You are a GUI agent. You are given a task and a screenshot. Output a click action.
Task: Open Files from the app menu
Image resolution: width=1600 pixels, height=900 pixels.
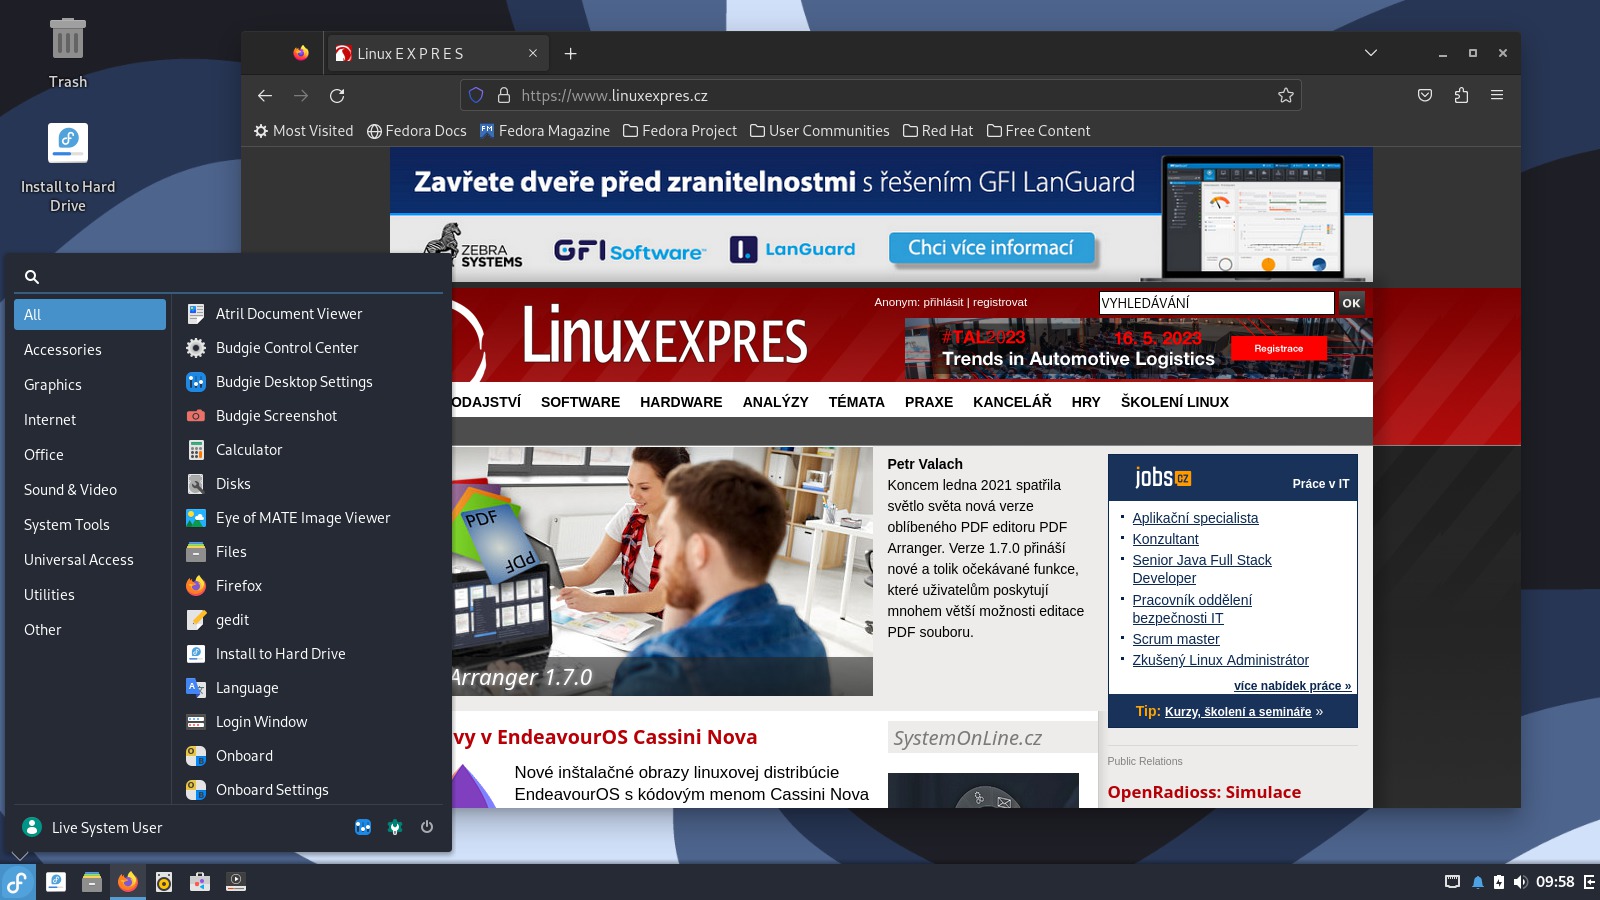pyautogui.click(x=308, y=552)
